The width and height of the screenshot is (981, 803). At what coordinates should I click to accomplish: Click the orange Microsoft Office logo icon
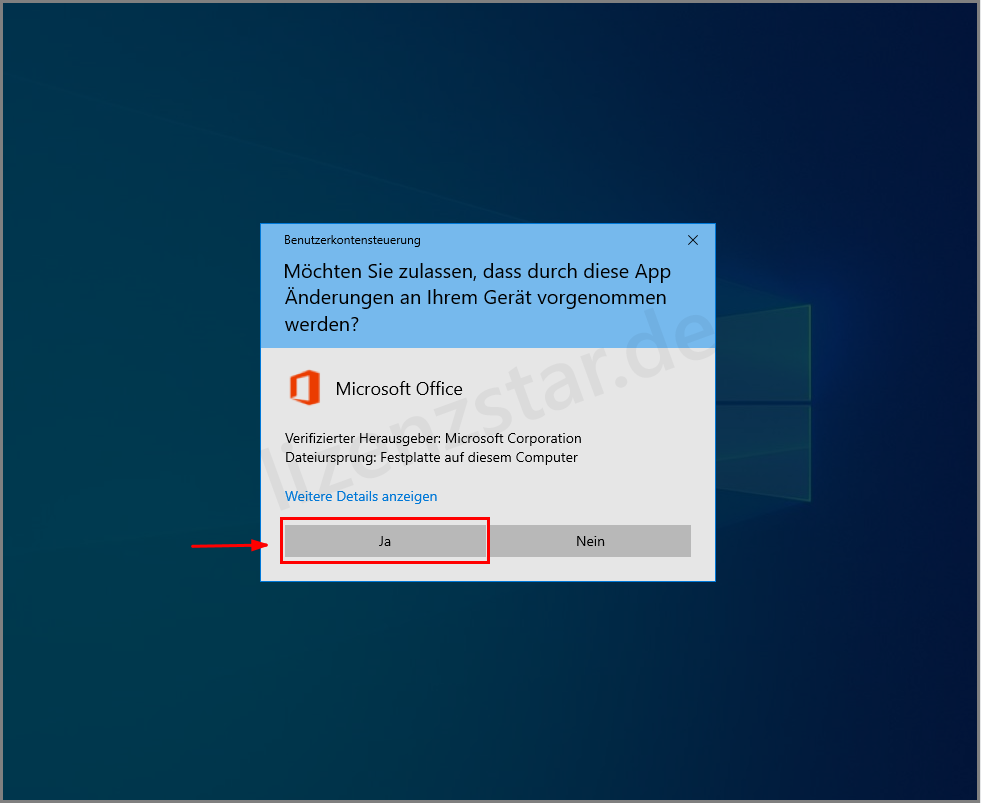click(305, 388)
